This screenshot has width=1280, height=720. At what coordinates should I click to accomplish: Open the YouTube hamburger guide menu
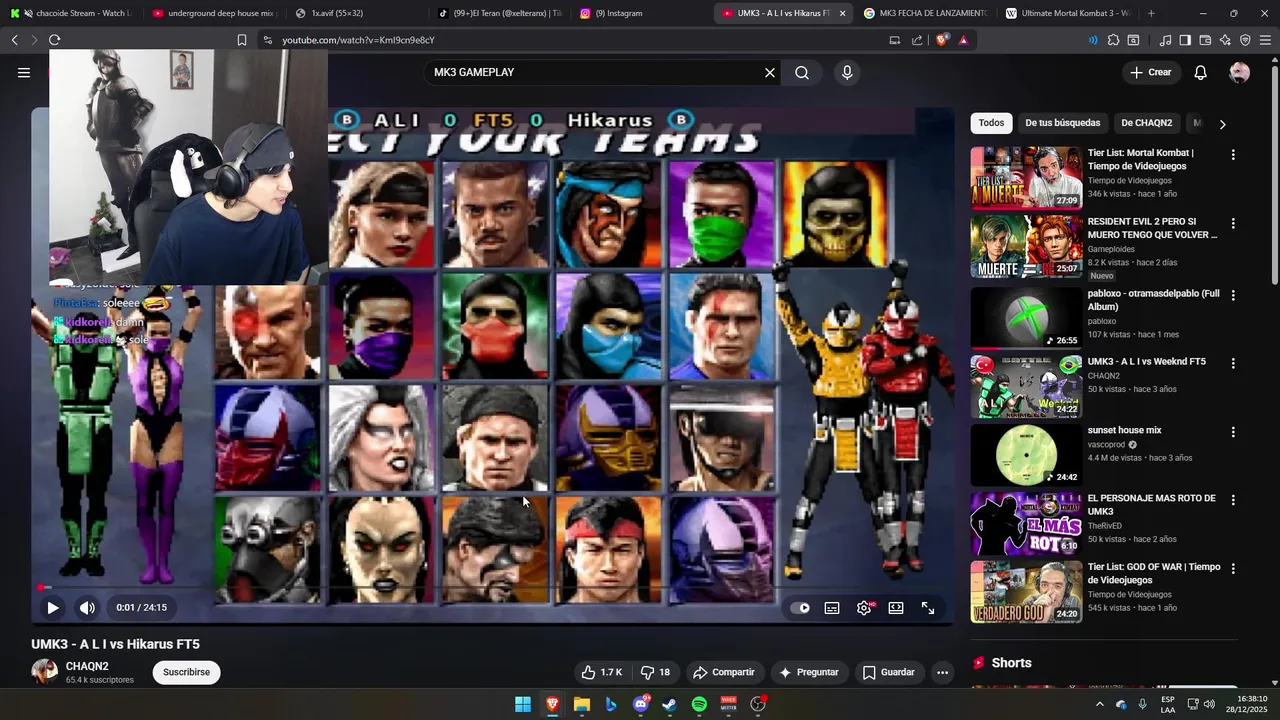coord(24,72)
